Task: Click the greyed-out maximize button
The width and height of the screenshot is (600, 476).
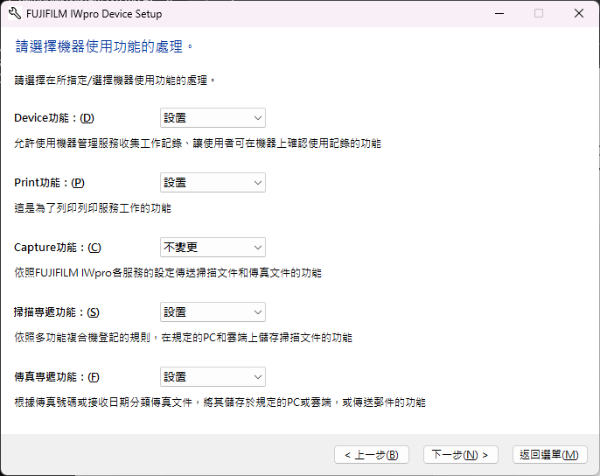Action: 539,14
